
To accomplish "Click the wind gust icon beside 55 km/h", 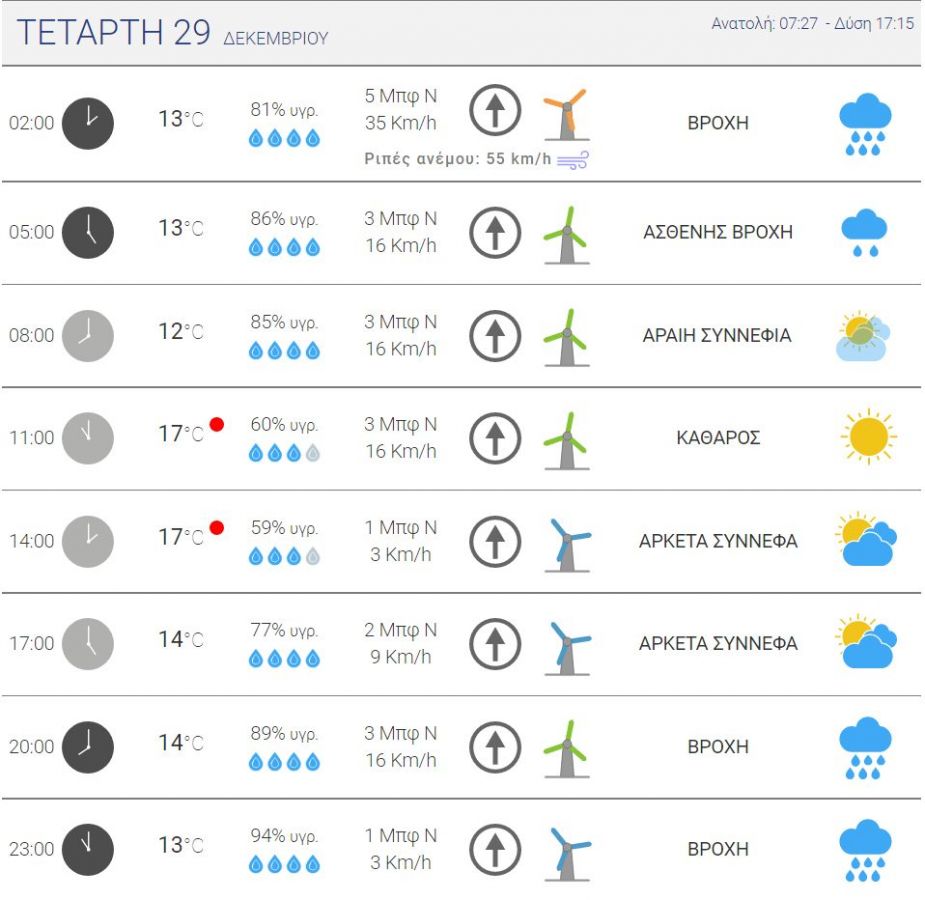I will coord(572,161).
